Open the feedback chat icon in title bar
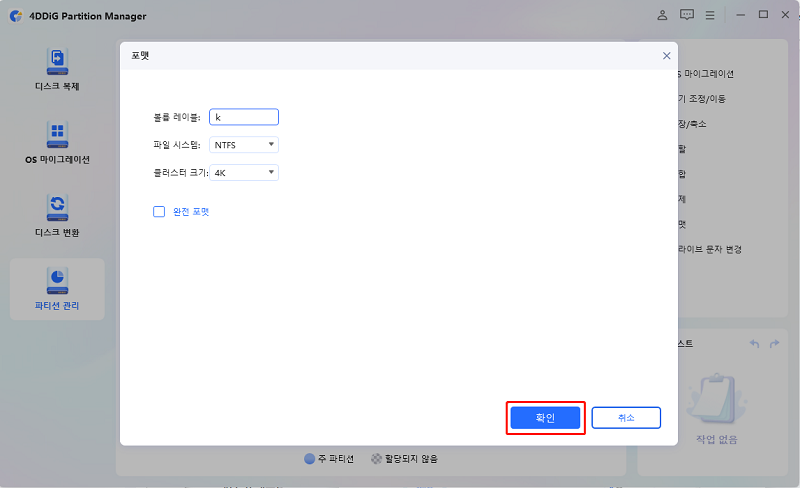800x488 pixels. coord(687,15)
